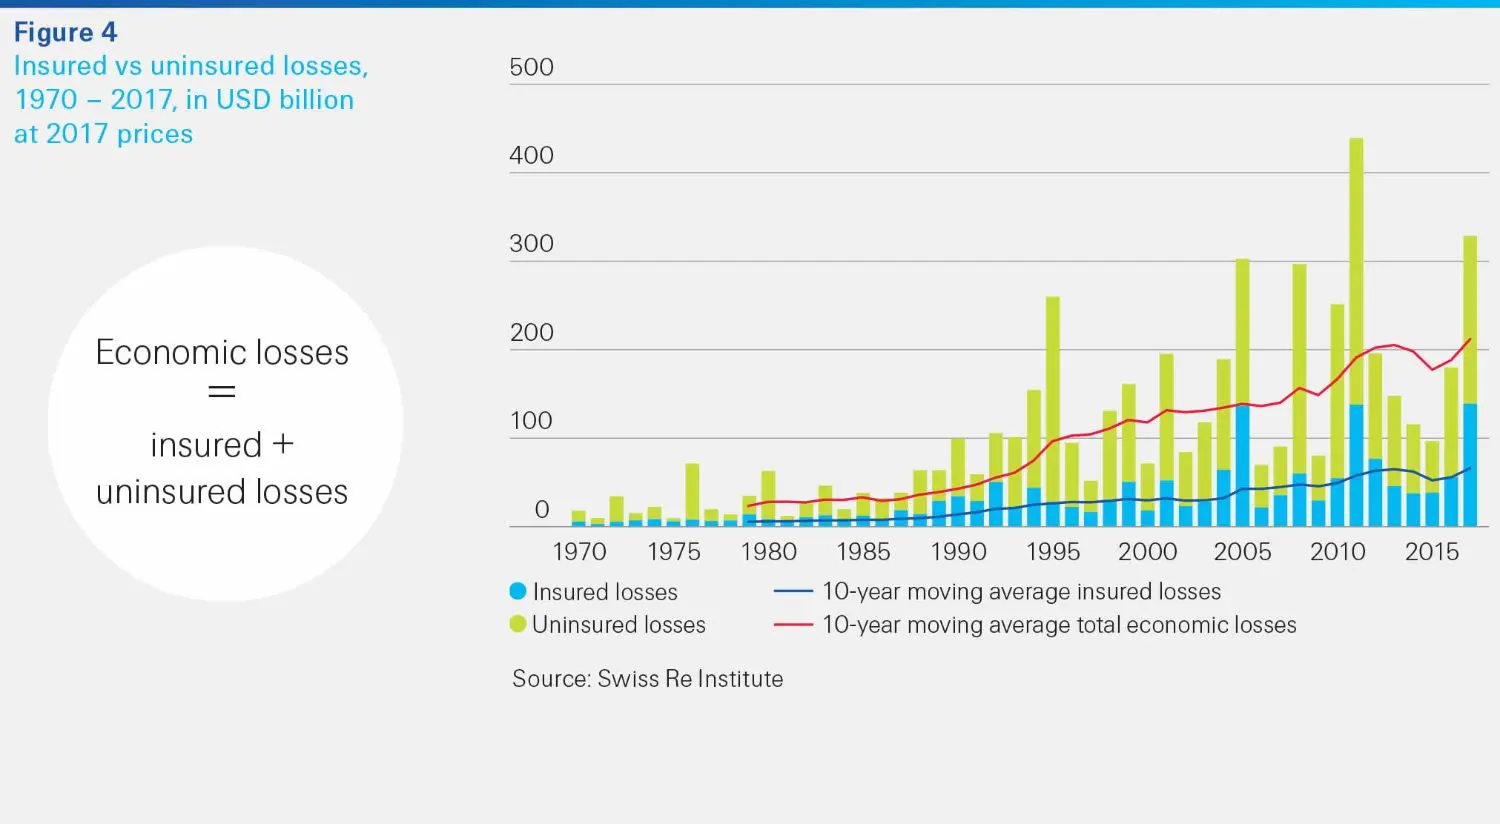
Task: Toggle the Uninsured losses legend entry
Action: 611,625
